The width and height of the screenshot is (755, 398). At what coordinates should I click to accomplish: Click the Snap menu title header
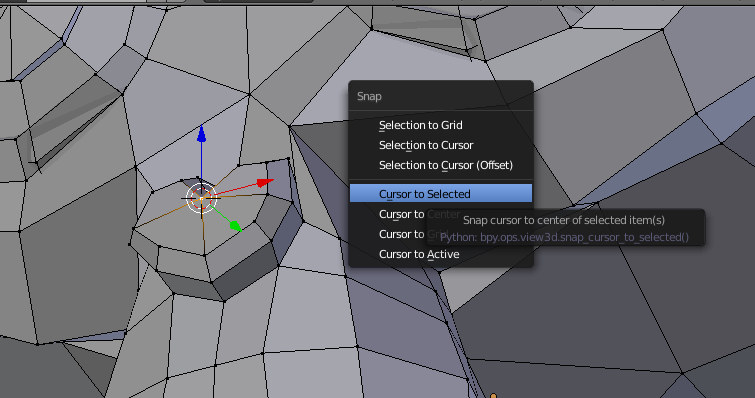(x=369, y=96)
